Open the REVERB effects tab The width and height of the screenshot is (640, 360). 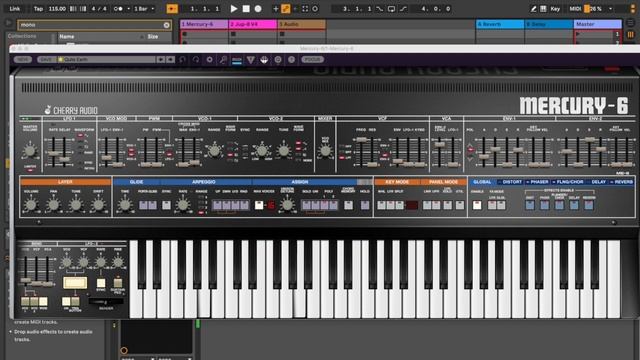coord(622,182)
